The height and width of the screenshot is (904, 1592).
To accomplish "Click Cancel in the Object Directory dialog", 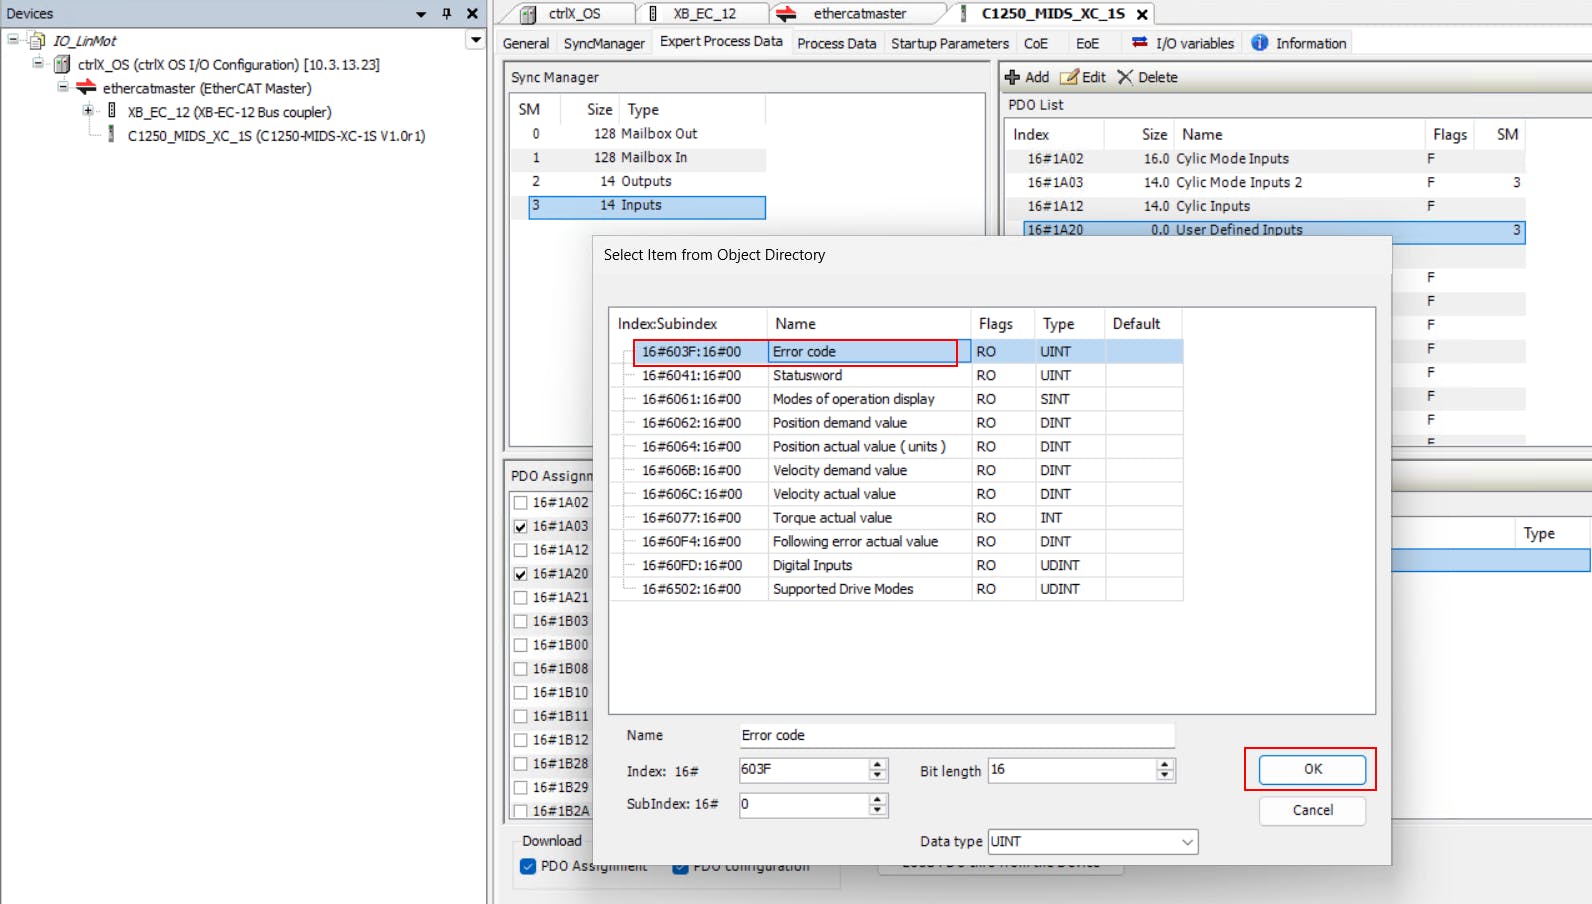I will coord(1311,810).
